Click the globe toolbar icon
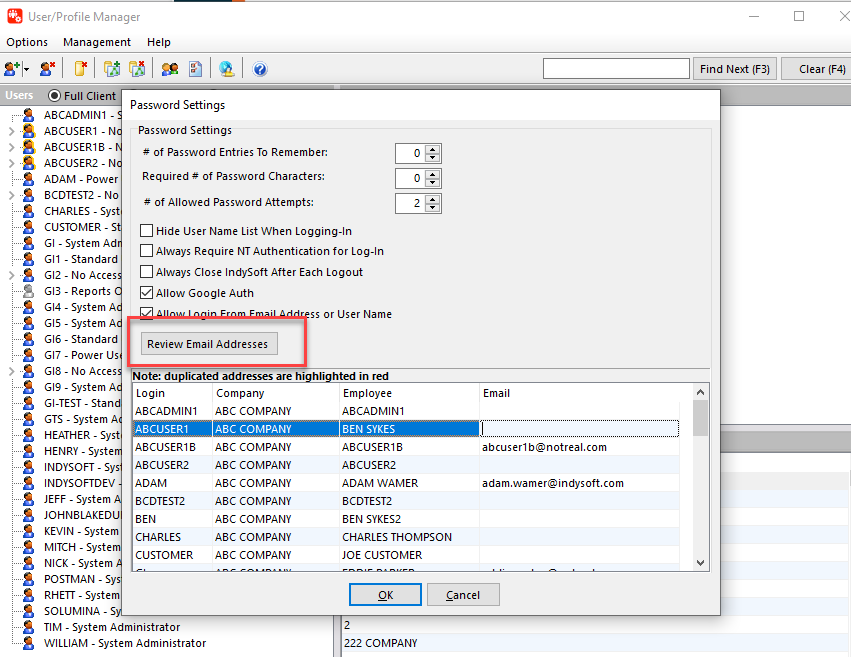The image size is (851, 657). pyautogui.click(x=227, y=69)
